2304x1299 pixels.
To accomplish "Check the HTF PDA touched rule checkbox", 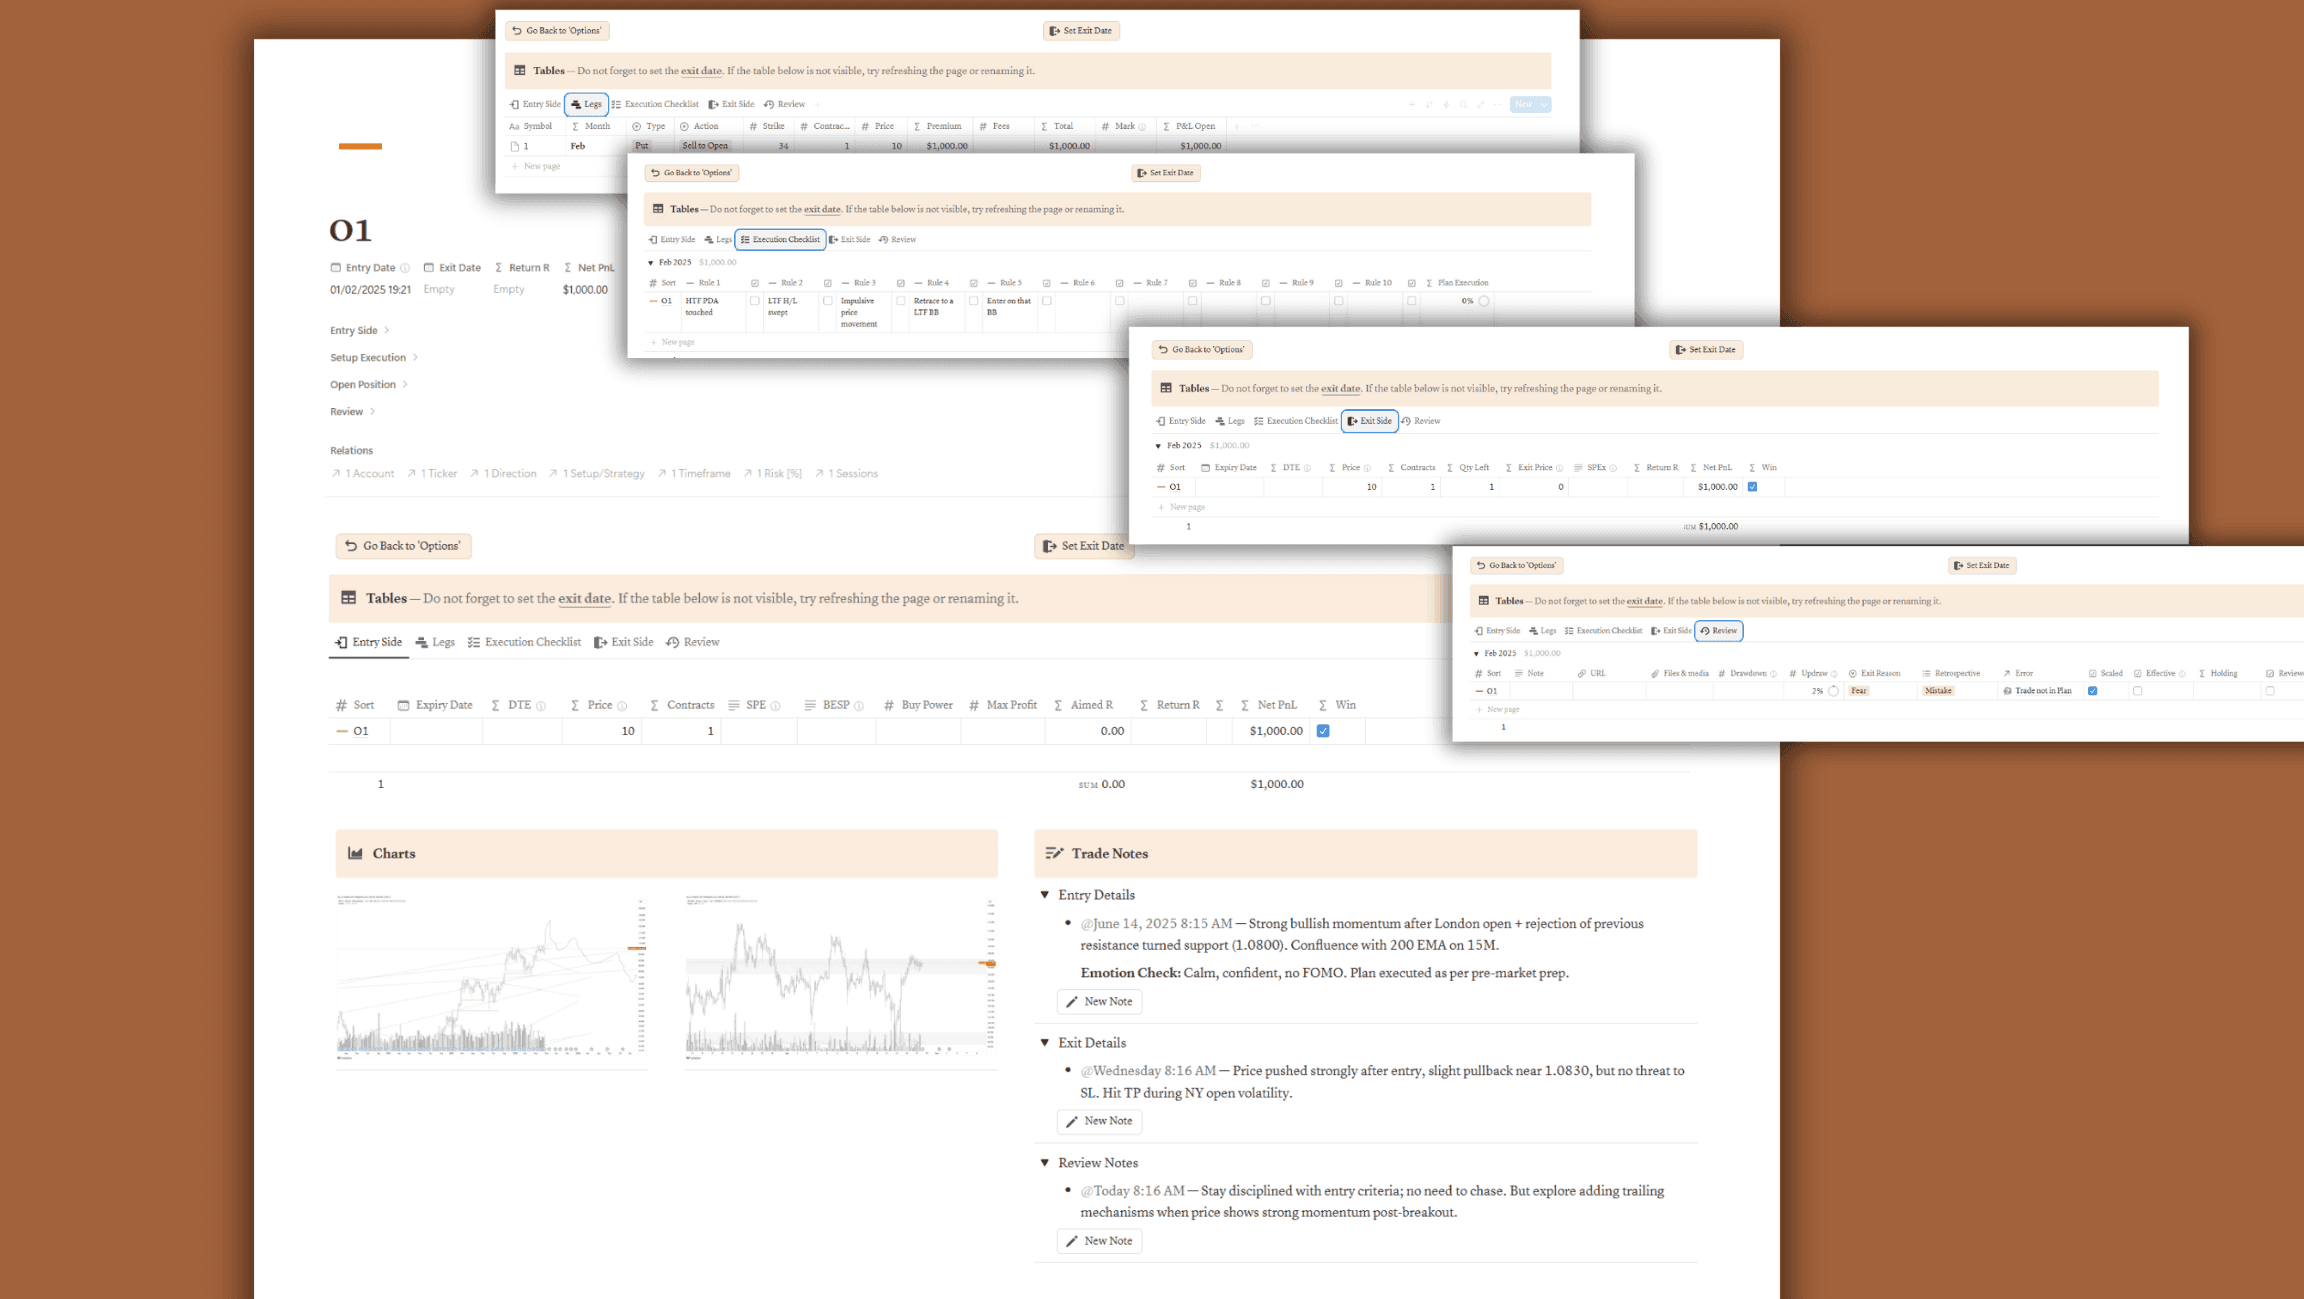I will [x=755, y=301].
